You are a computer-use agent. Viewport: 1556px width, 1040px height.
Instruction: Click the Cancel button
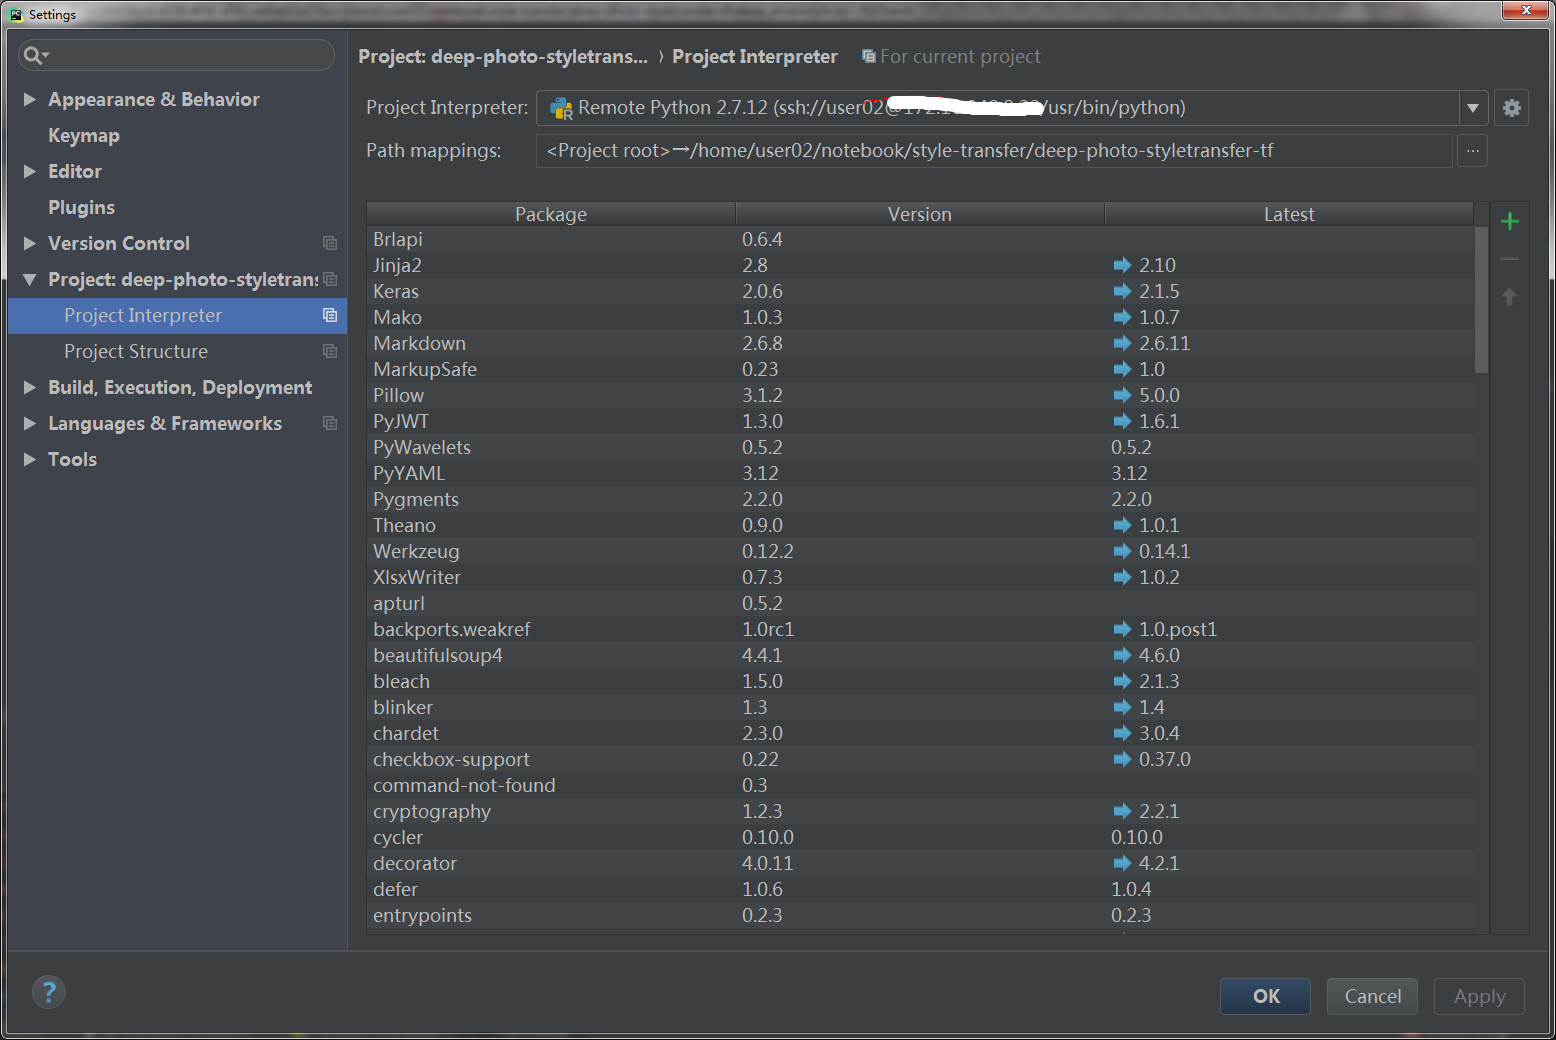pos(1372,996)
